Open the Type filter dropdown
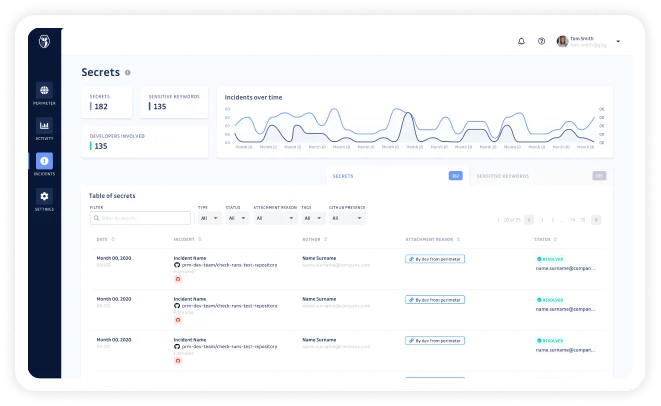Viewport: 661px width, 406px height. [x=210, y=218]
